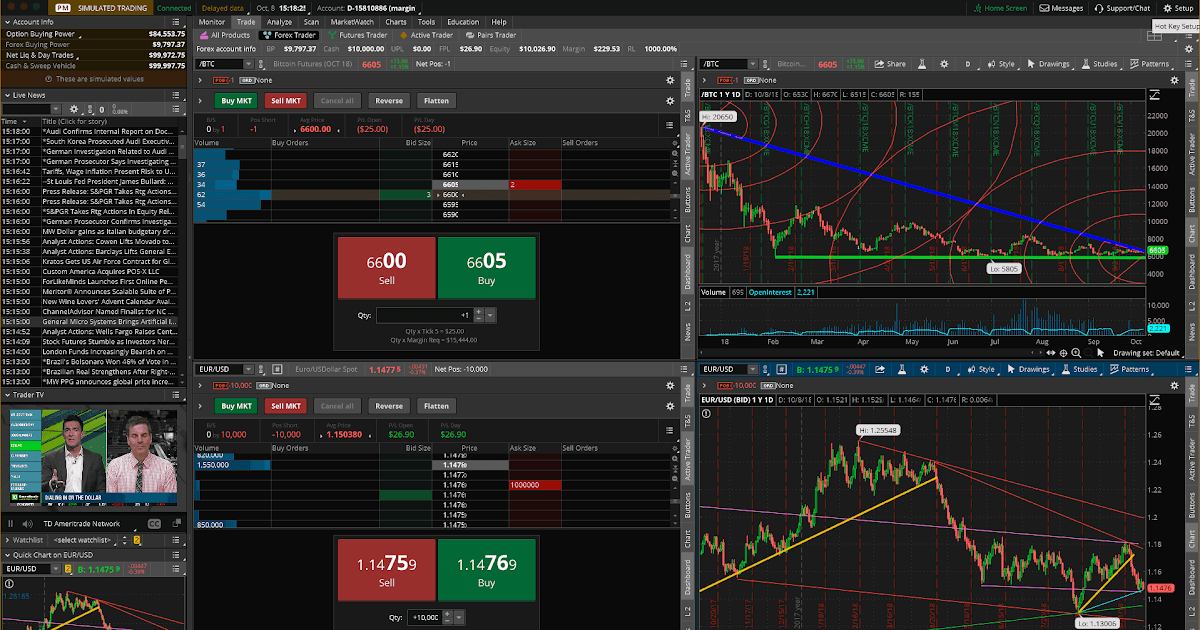Screen dimensions: 1200x630
Task: Go to the Home Screen
Action: pos(999,8)
